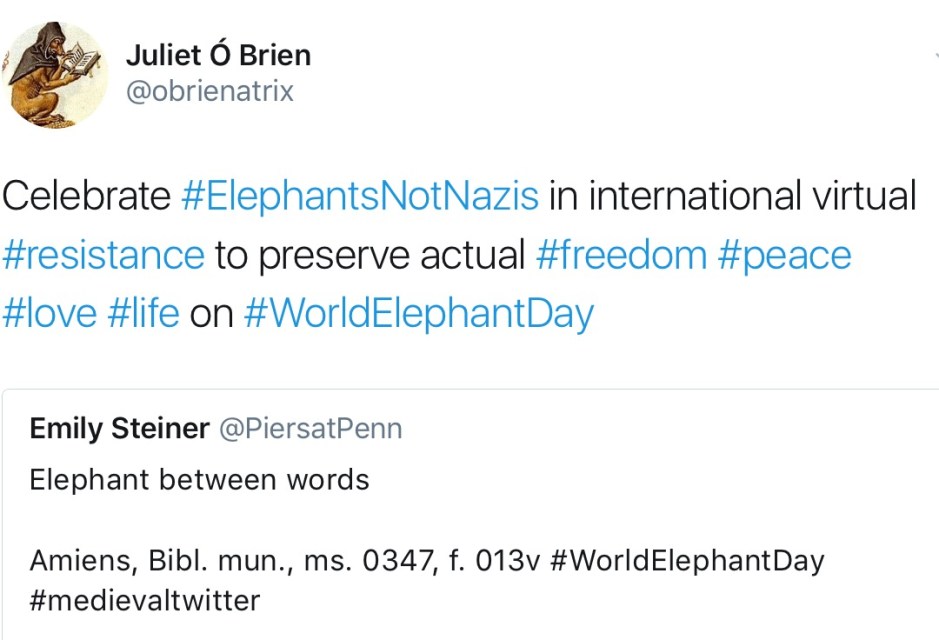Image resolution: width=939 pixels, height=640 pixels.
Task: Click the "to preserve actual" tweet text
Action: click(x=370, y=255)
